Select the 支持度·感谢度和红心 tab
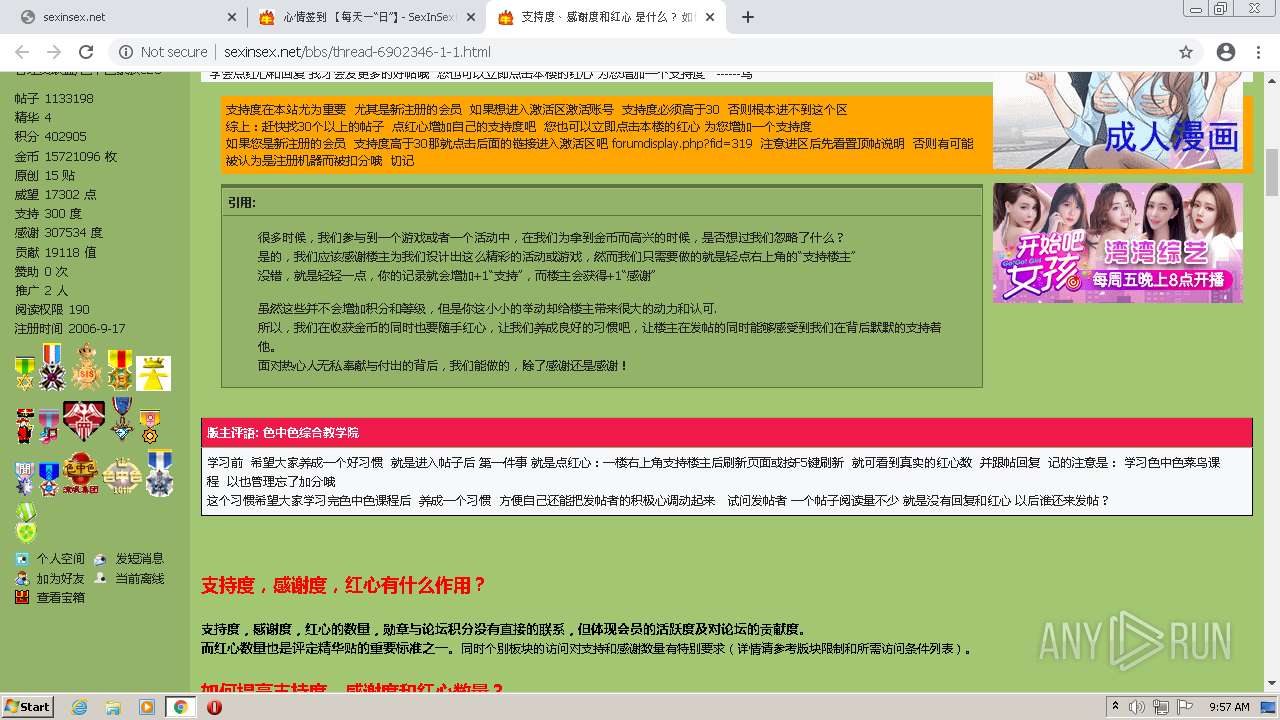The width and height of the screenshot is (1280, 720). tap(605, 17)
